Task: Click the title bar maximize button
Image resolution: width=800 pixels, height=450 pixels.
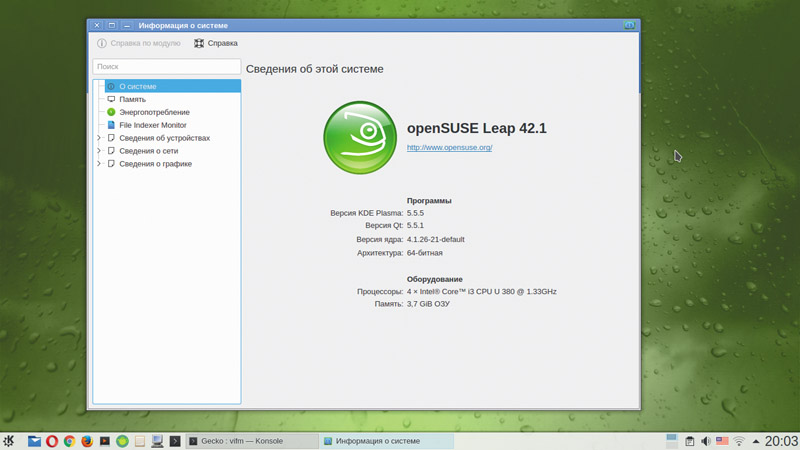Action: coord(111,25)
